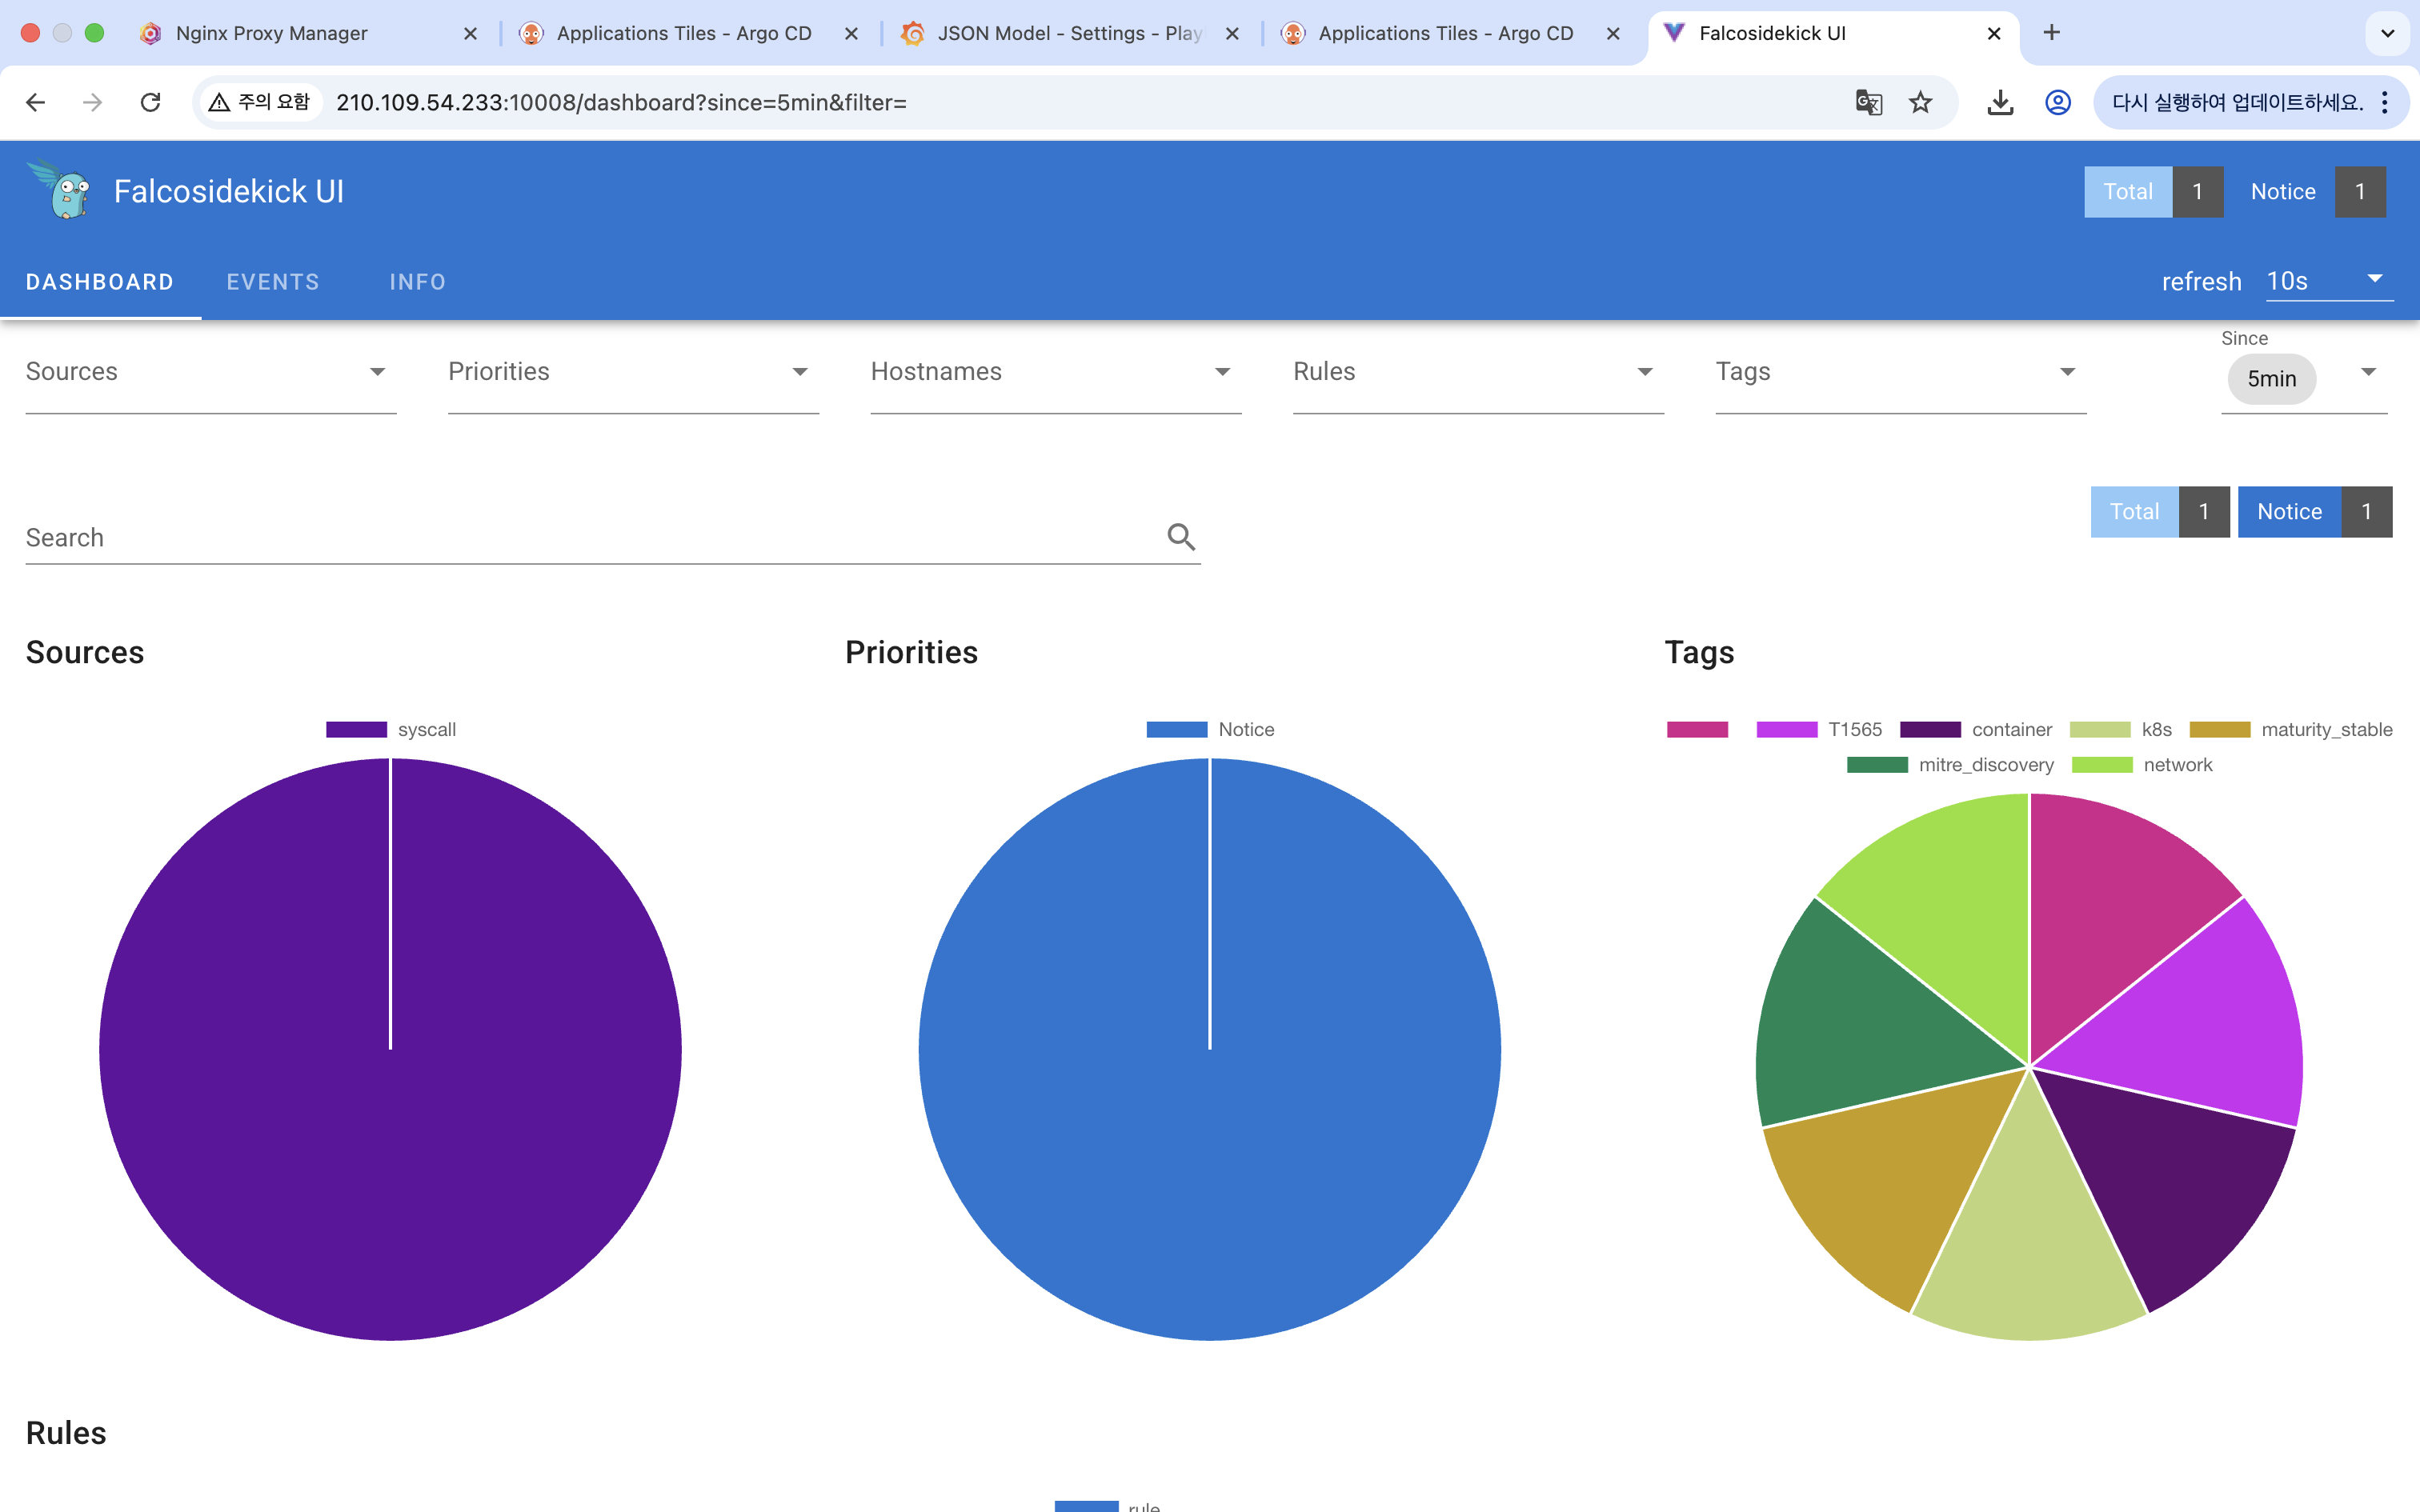Viewport: 2420px width, 1512px height.
Task: Click the search magnifier icon
Action: click(x=1181, y=537)
